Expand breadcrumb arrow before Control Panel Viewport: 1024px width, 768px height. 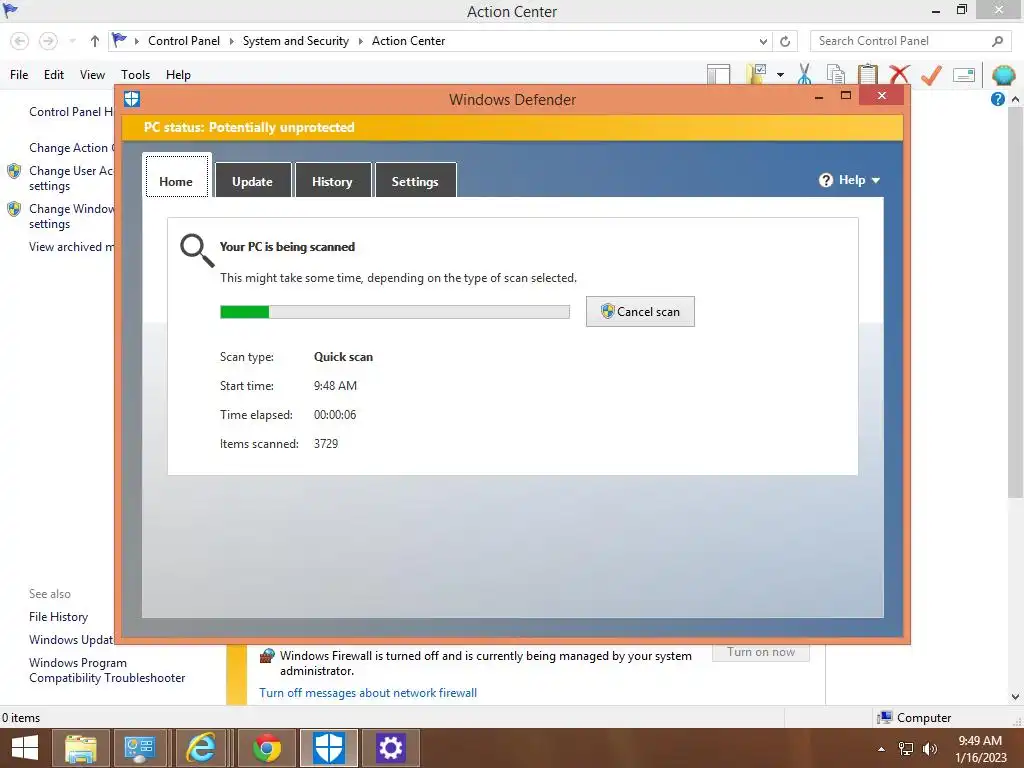coord(136,41)
